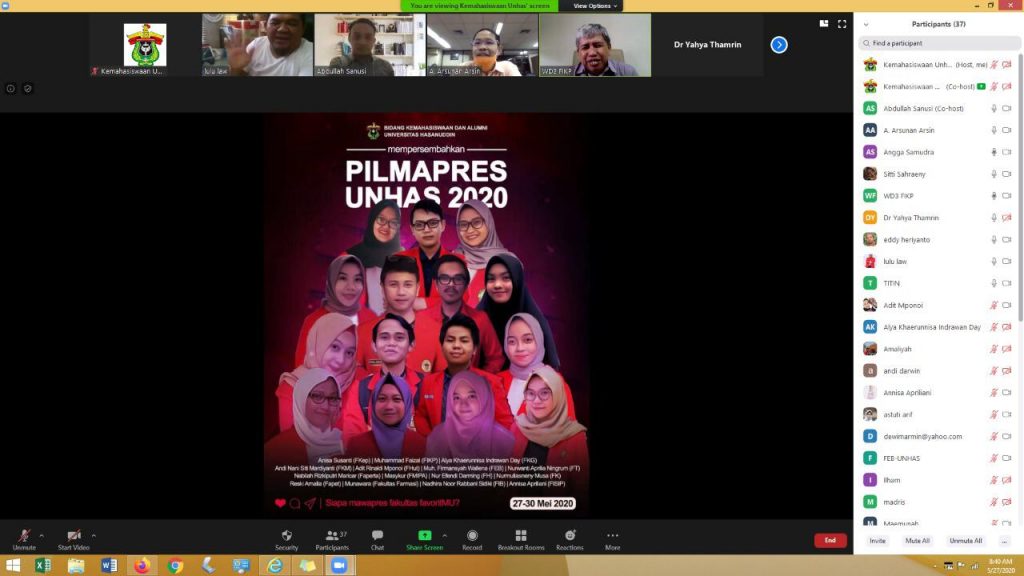Unmute your microphone
Viewport: 1024px width, 576px height.
25,535
